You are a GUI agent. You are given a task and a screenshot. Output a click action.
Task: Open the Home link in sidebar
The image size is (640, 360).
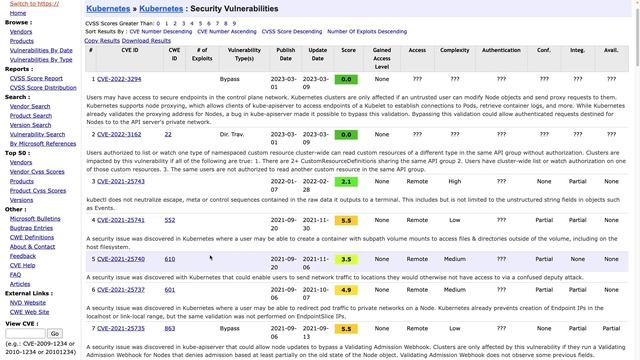[18, 13]
